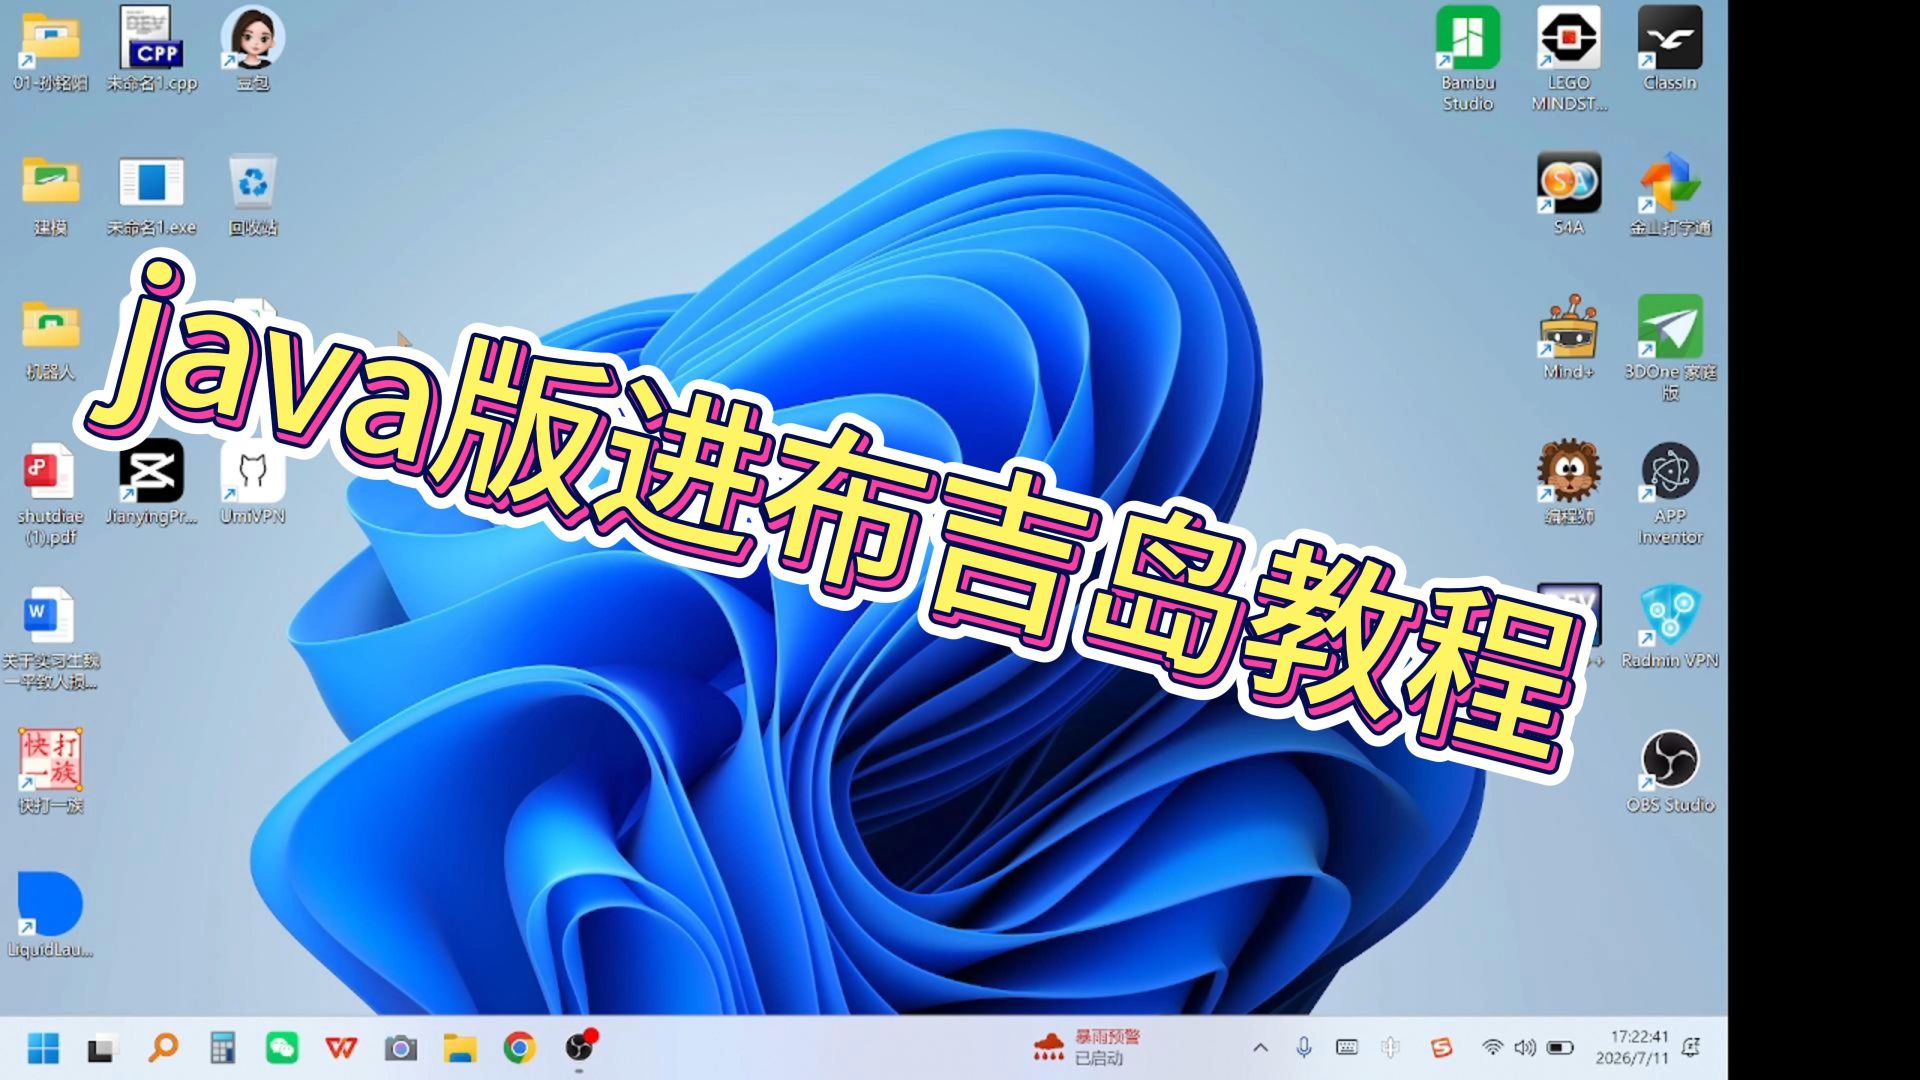Open the S4A desktop shortcut
Viewport: 1920px width, 1080px height.
pyautogui.click(x=1569, y=194)
